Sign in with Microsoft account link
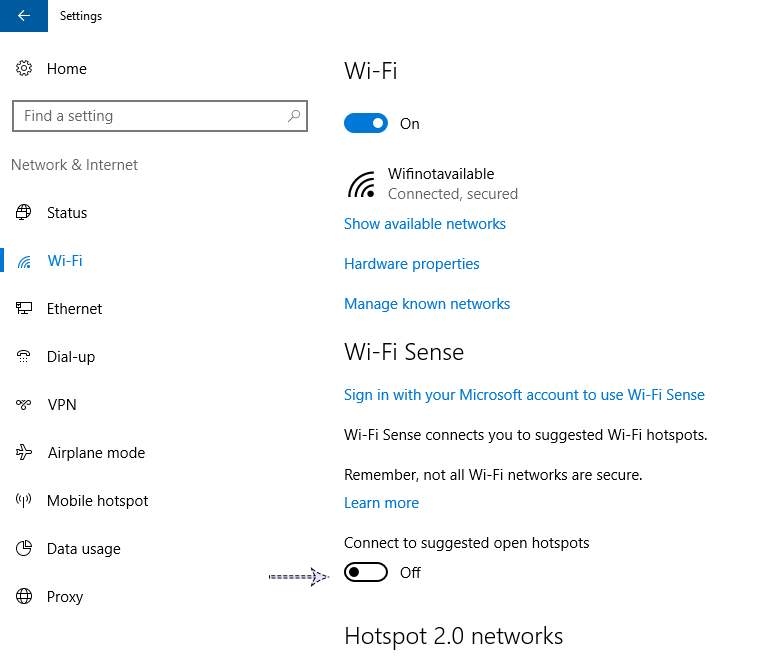 (x=524, y=395)
